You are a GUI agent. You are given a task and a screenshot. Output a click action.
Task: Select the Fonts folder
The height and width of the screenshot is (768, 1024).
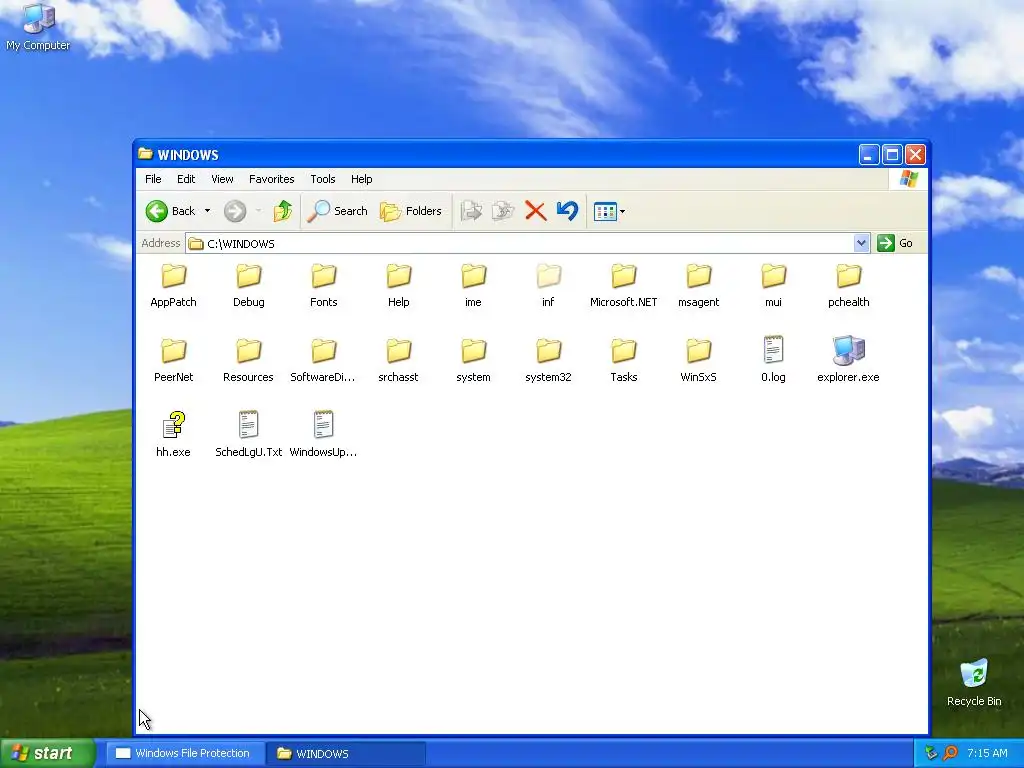tap(324, 285)
